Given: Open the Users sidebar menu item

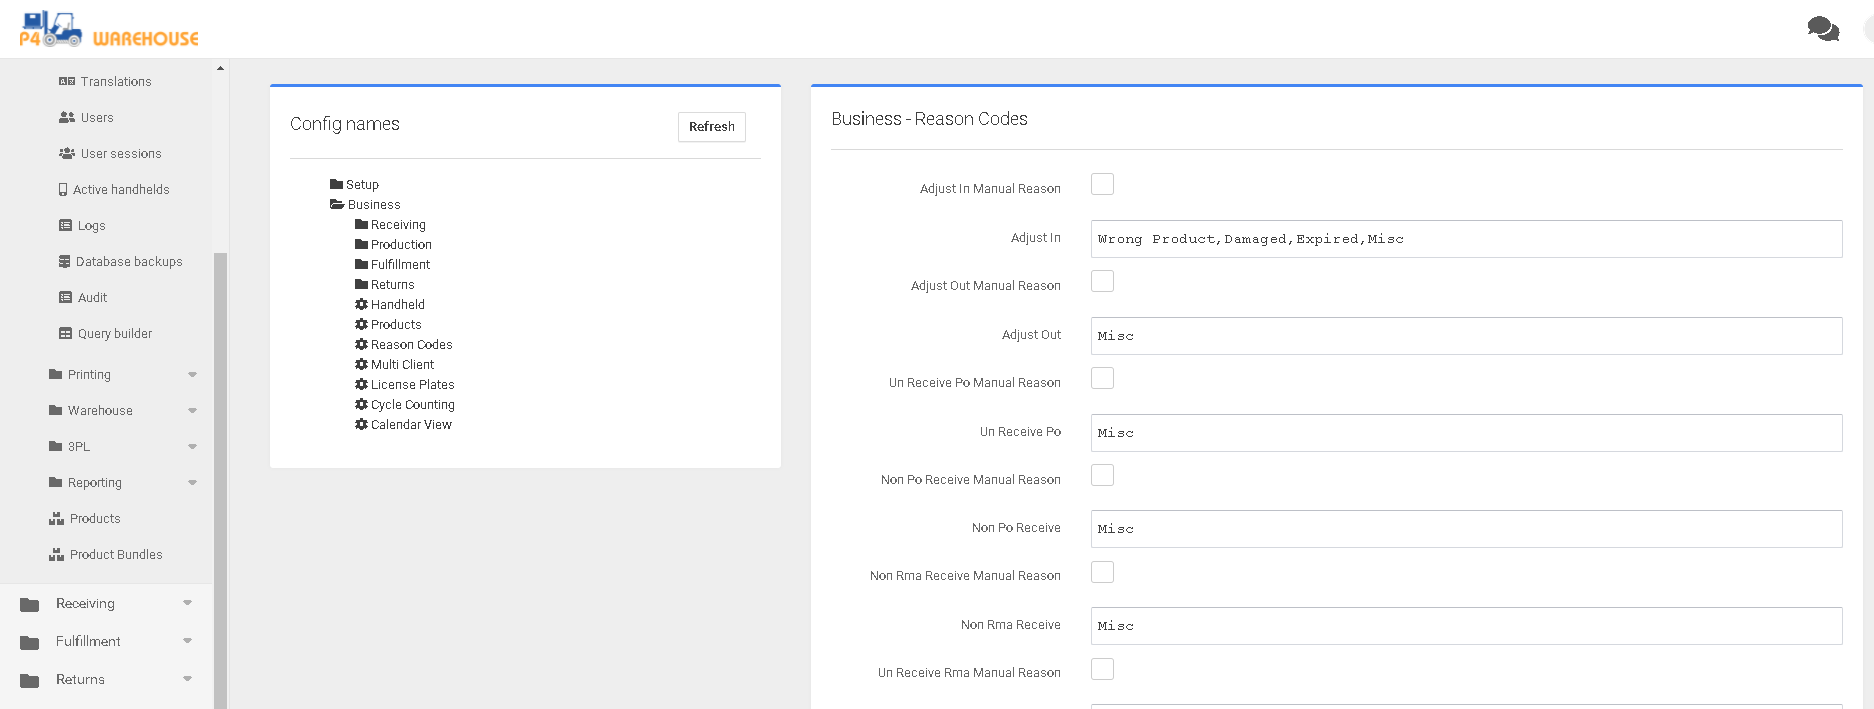Looking at the screenshot, I should 97,118.
